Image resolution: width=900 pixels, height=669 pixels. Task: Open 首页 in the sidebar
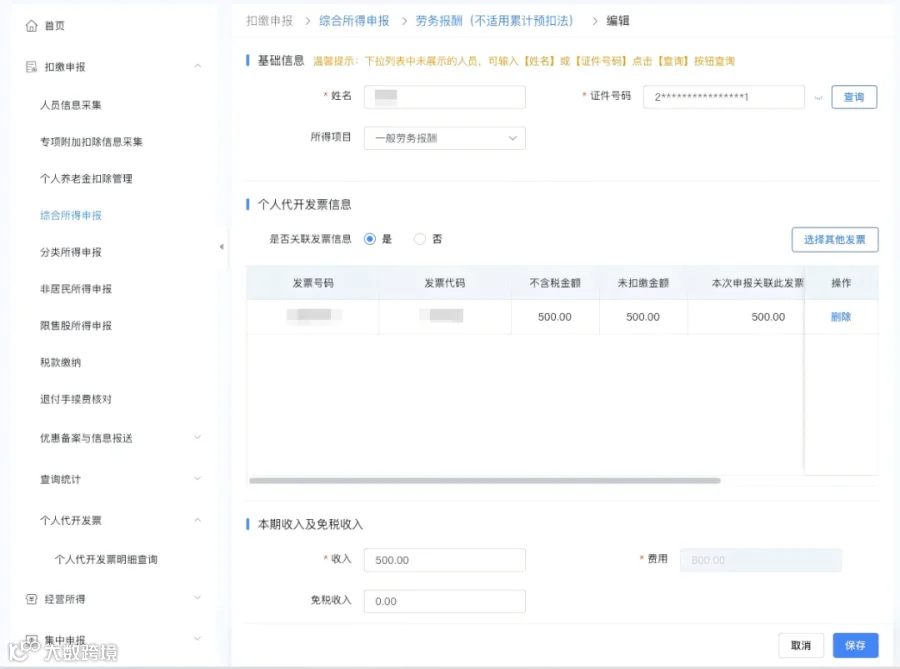55,26
